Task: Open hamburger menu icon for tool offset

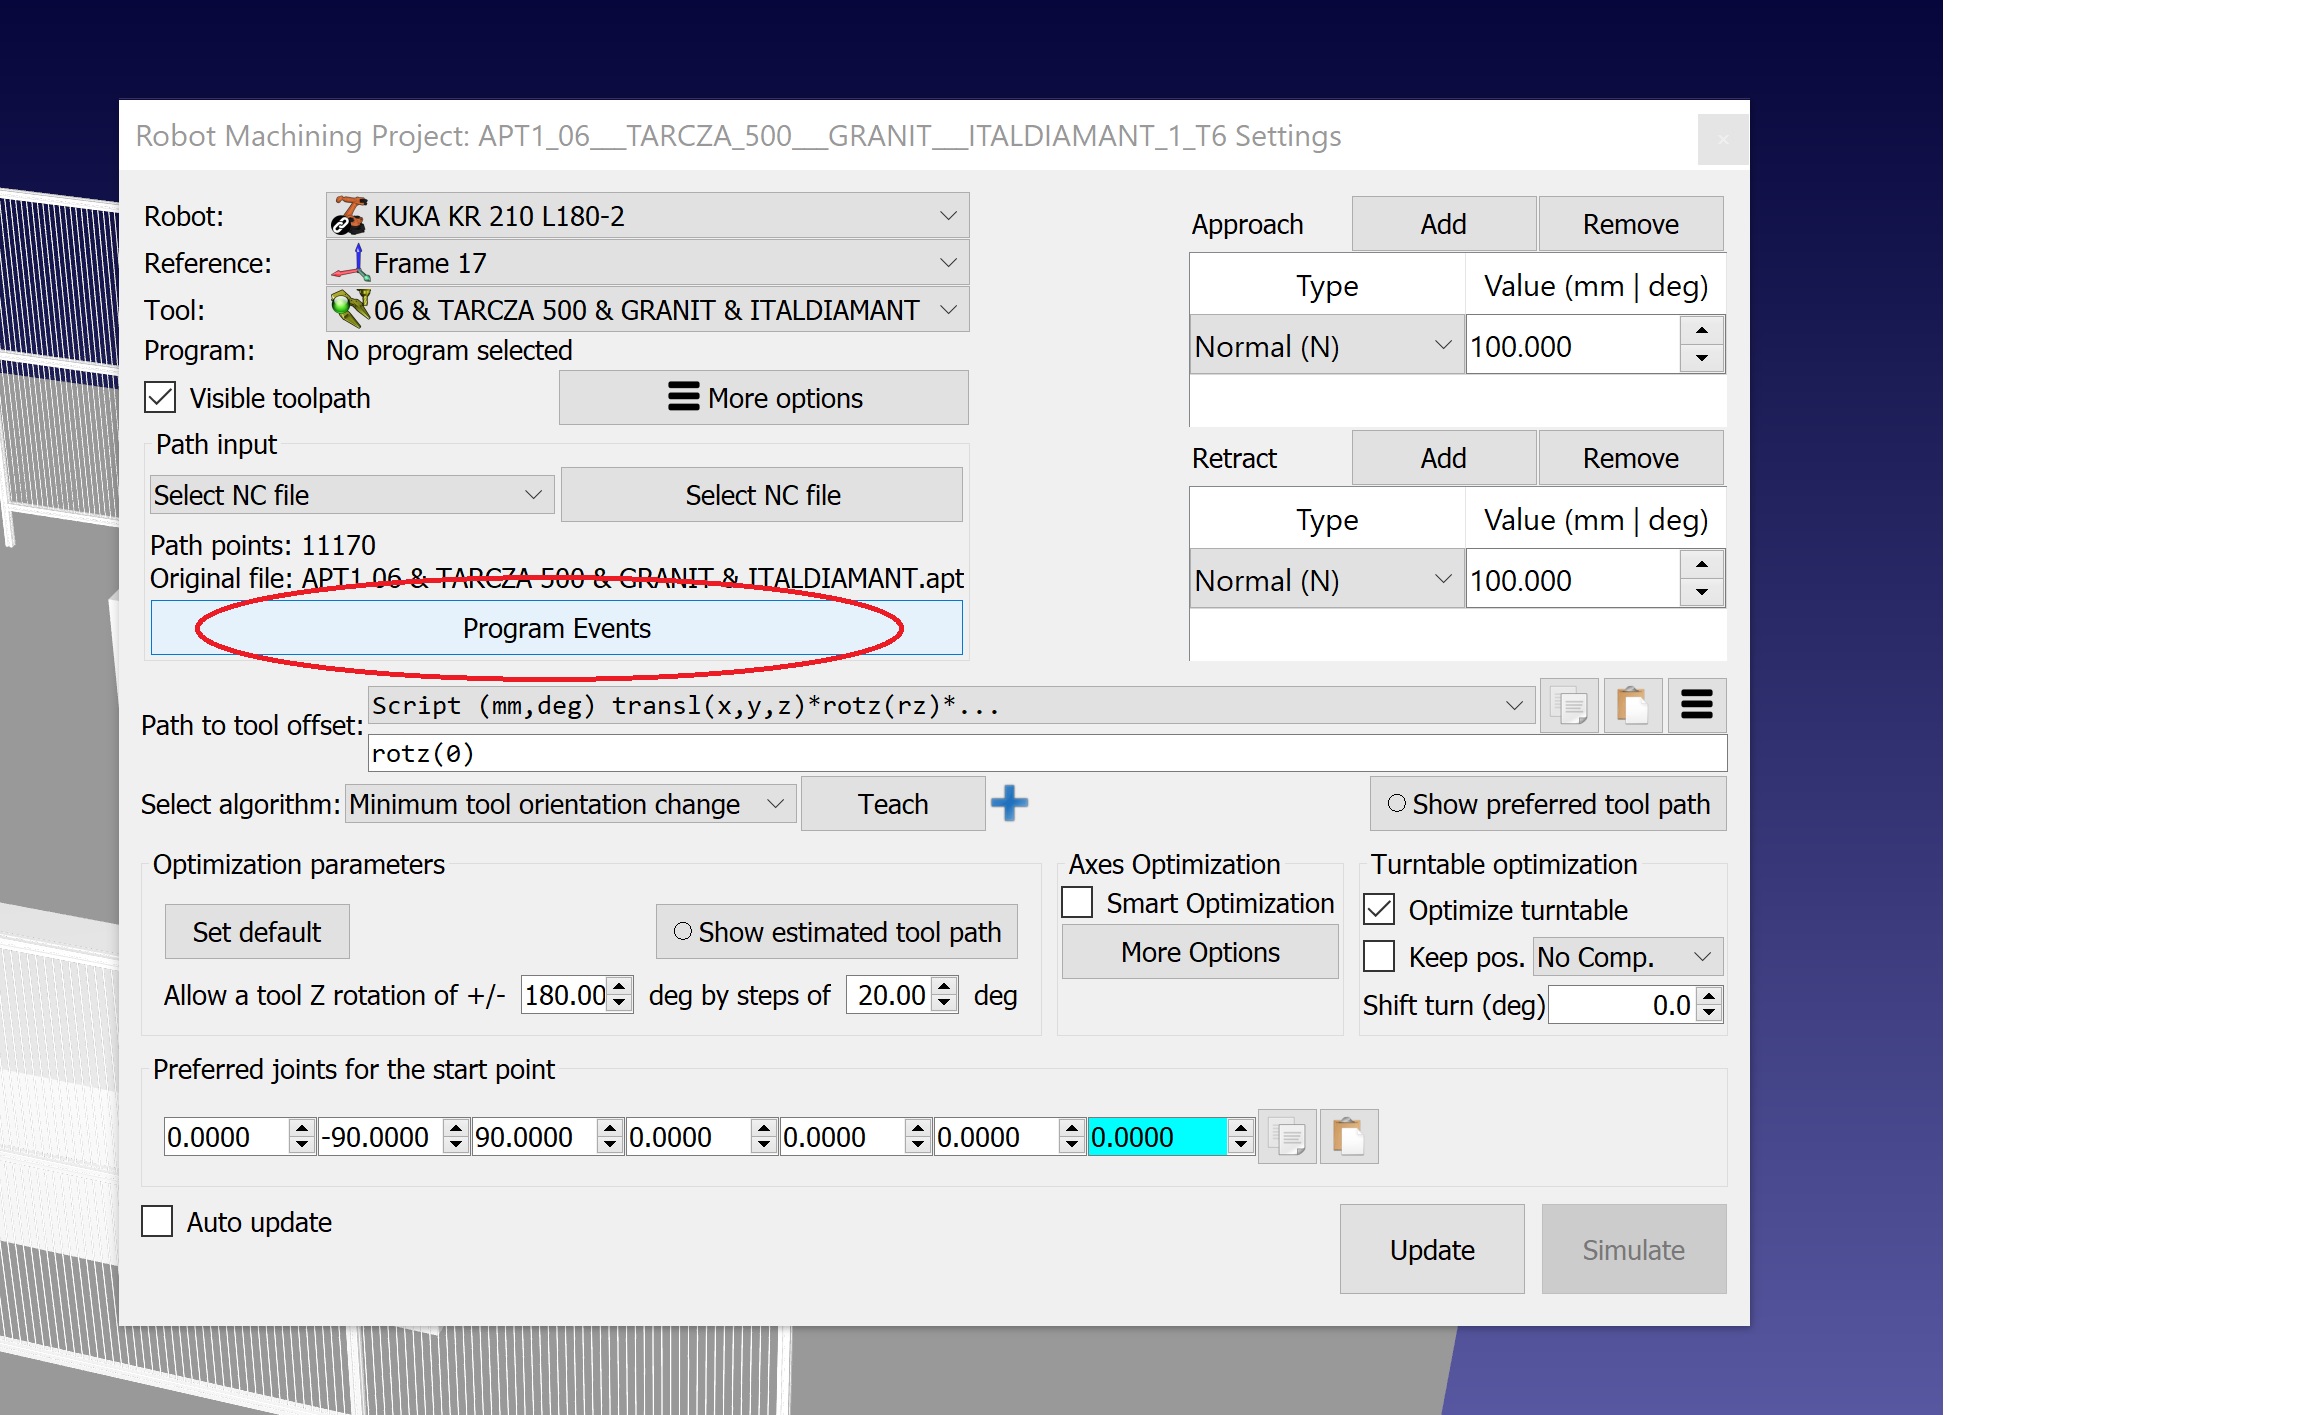Action: (x=1696, y=706)
